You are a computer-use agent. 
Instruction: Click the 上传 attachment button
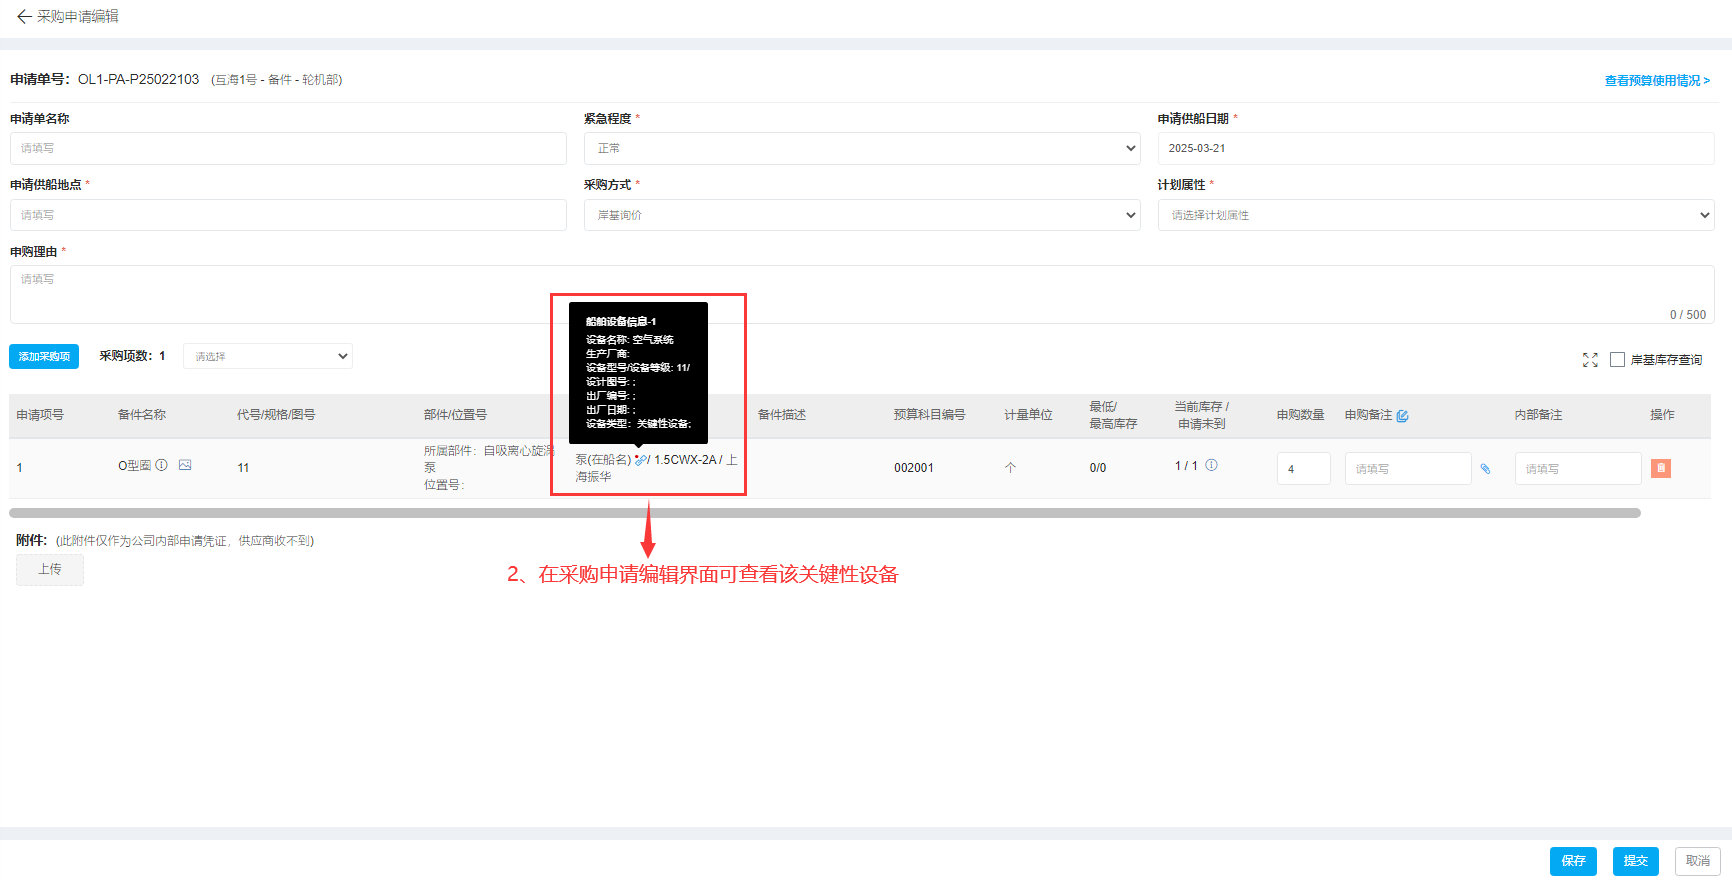click(50, 570)
